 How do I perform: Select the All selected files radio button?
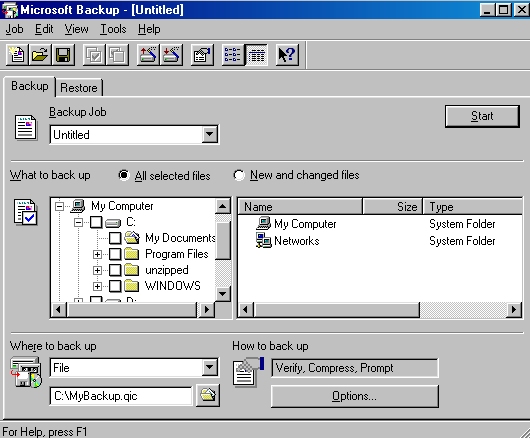point(124,175)
